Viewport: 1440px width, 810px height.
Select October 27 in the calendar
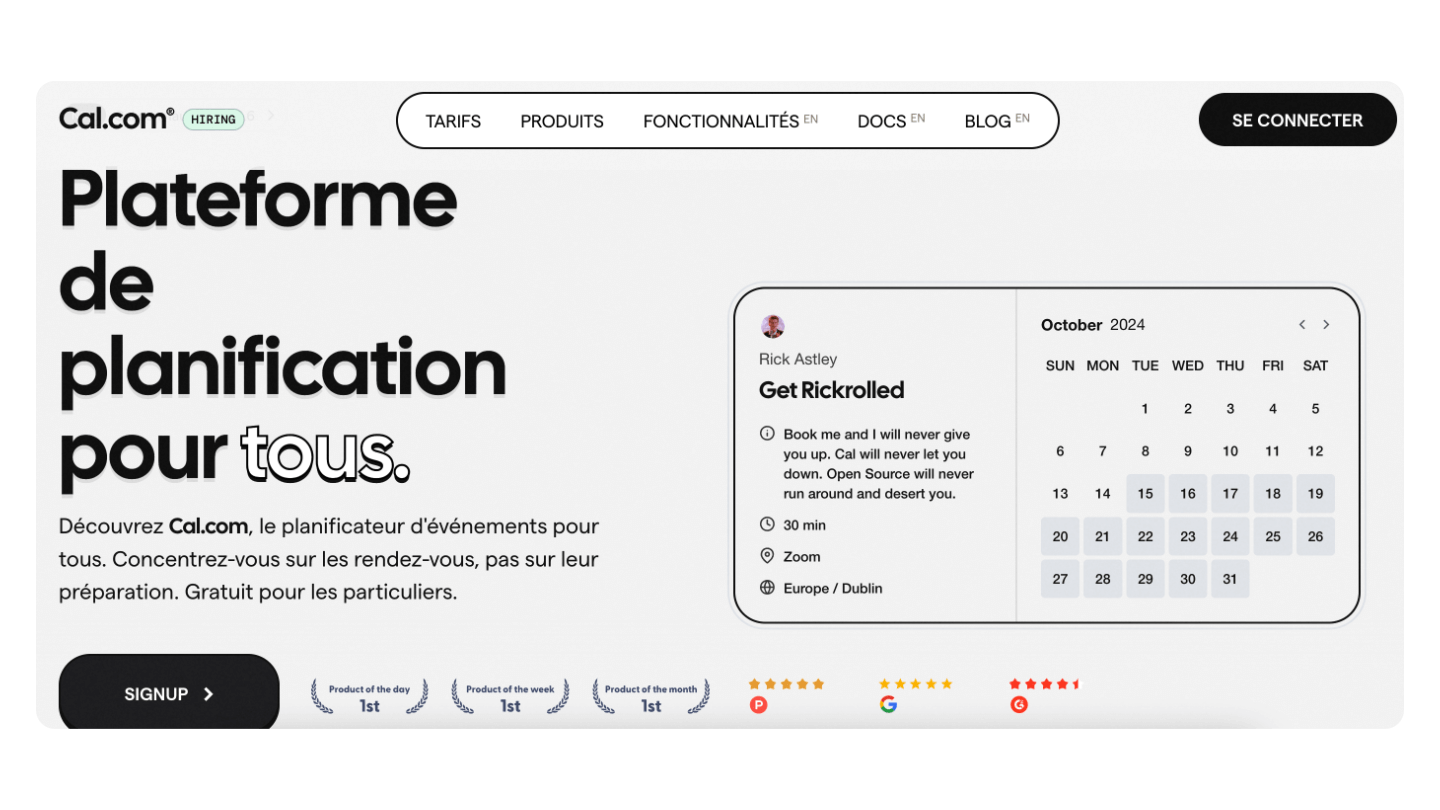point(1060,579)
